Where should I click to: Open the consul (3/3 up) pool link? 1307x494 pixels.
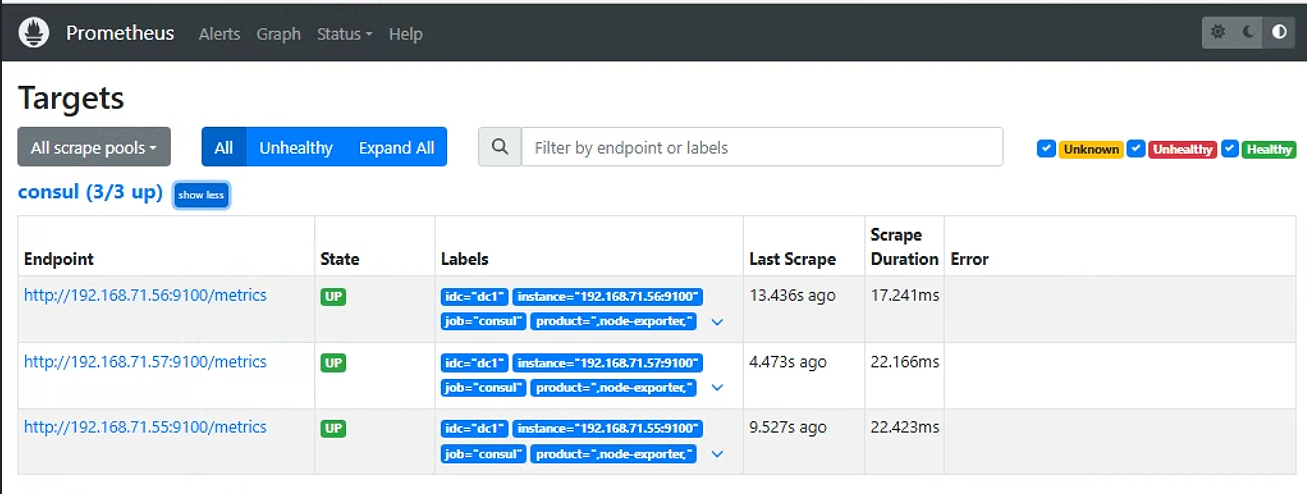(x=90, y=192)
